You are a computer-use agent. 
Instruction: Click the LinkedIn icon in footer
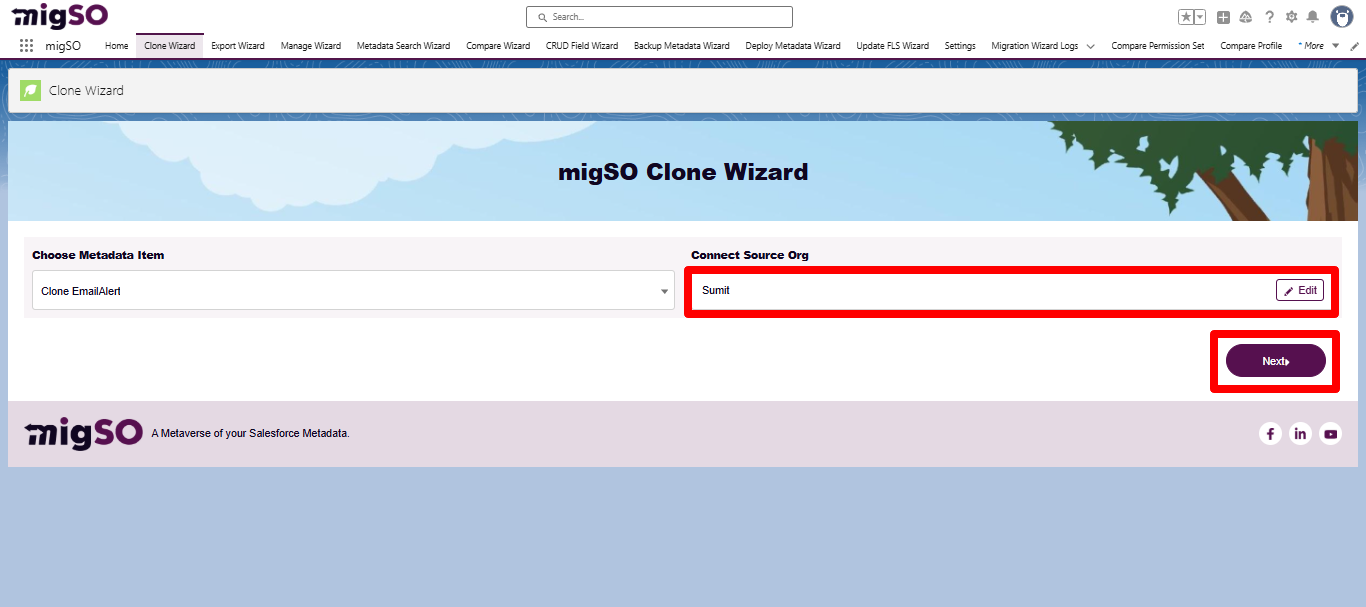(1300, 434)
